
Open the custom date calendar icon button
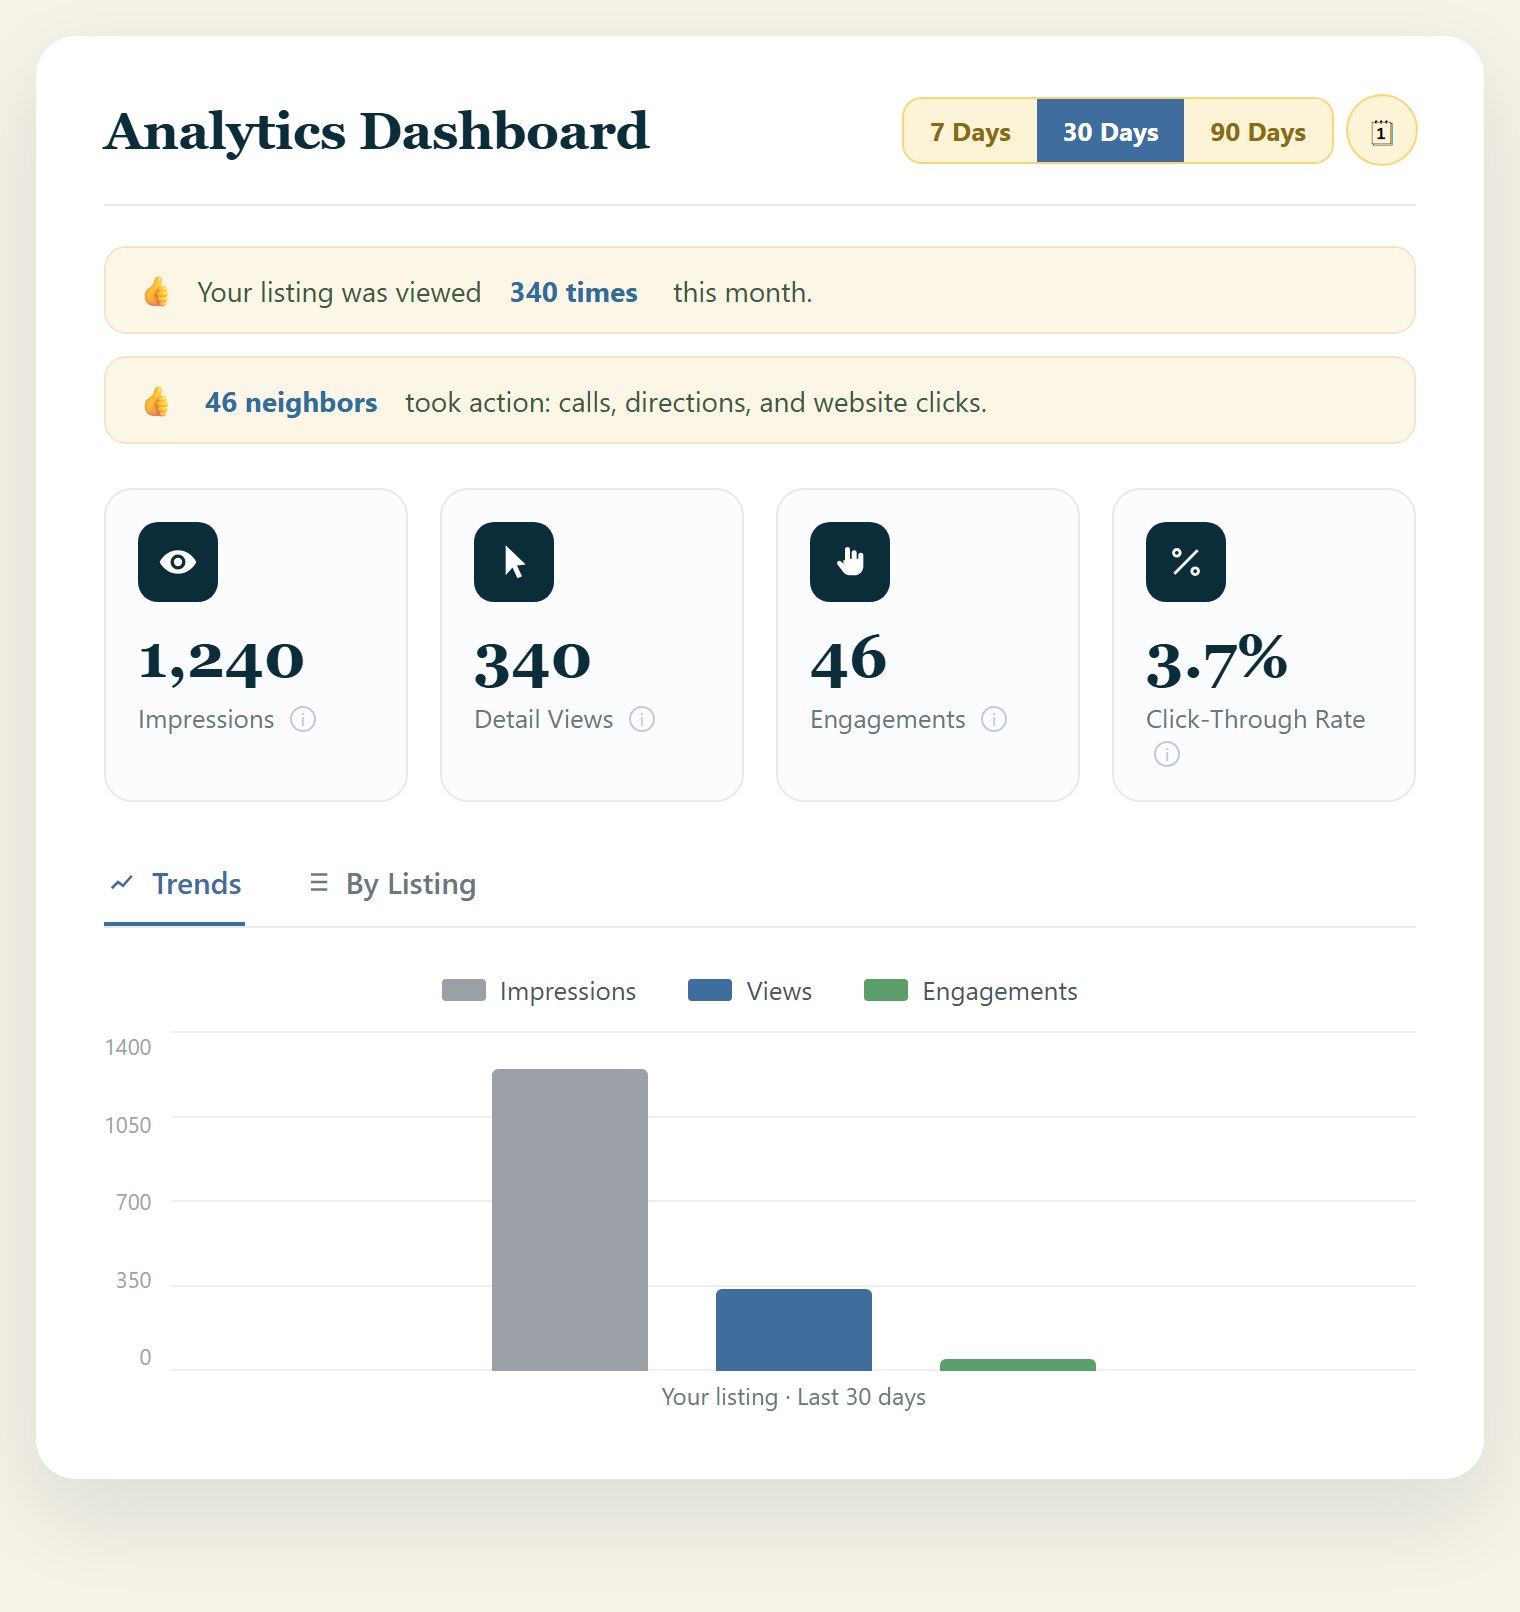click(1381, 131)
